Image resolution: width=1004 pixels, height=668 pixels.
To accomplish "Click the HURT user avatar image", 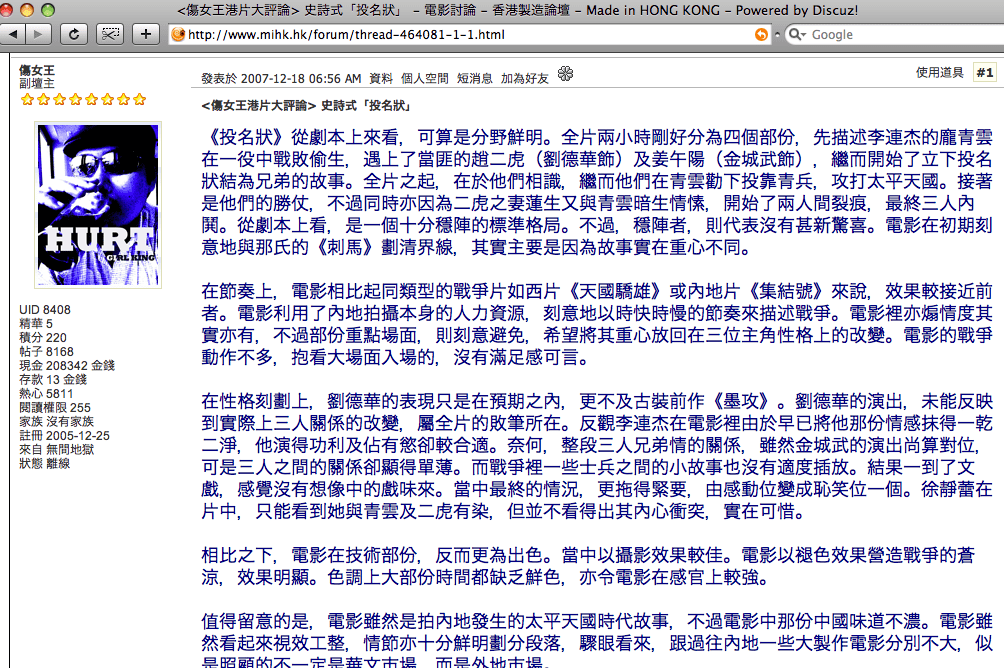I will (97, 206).
